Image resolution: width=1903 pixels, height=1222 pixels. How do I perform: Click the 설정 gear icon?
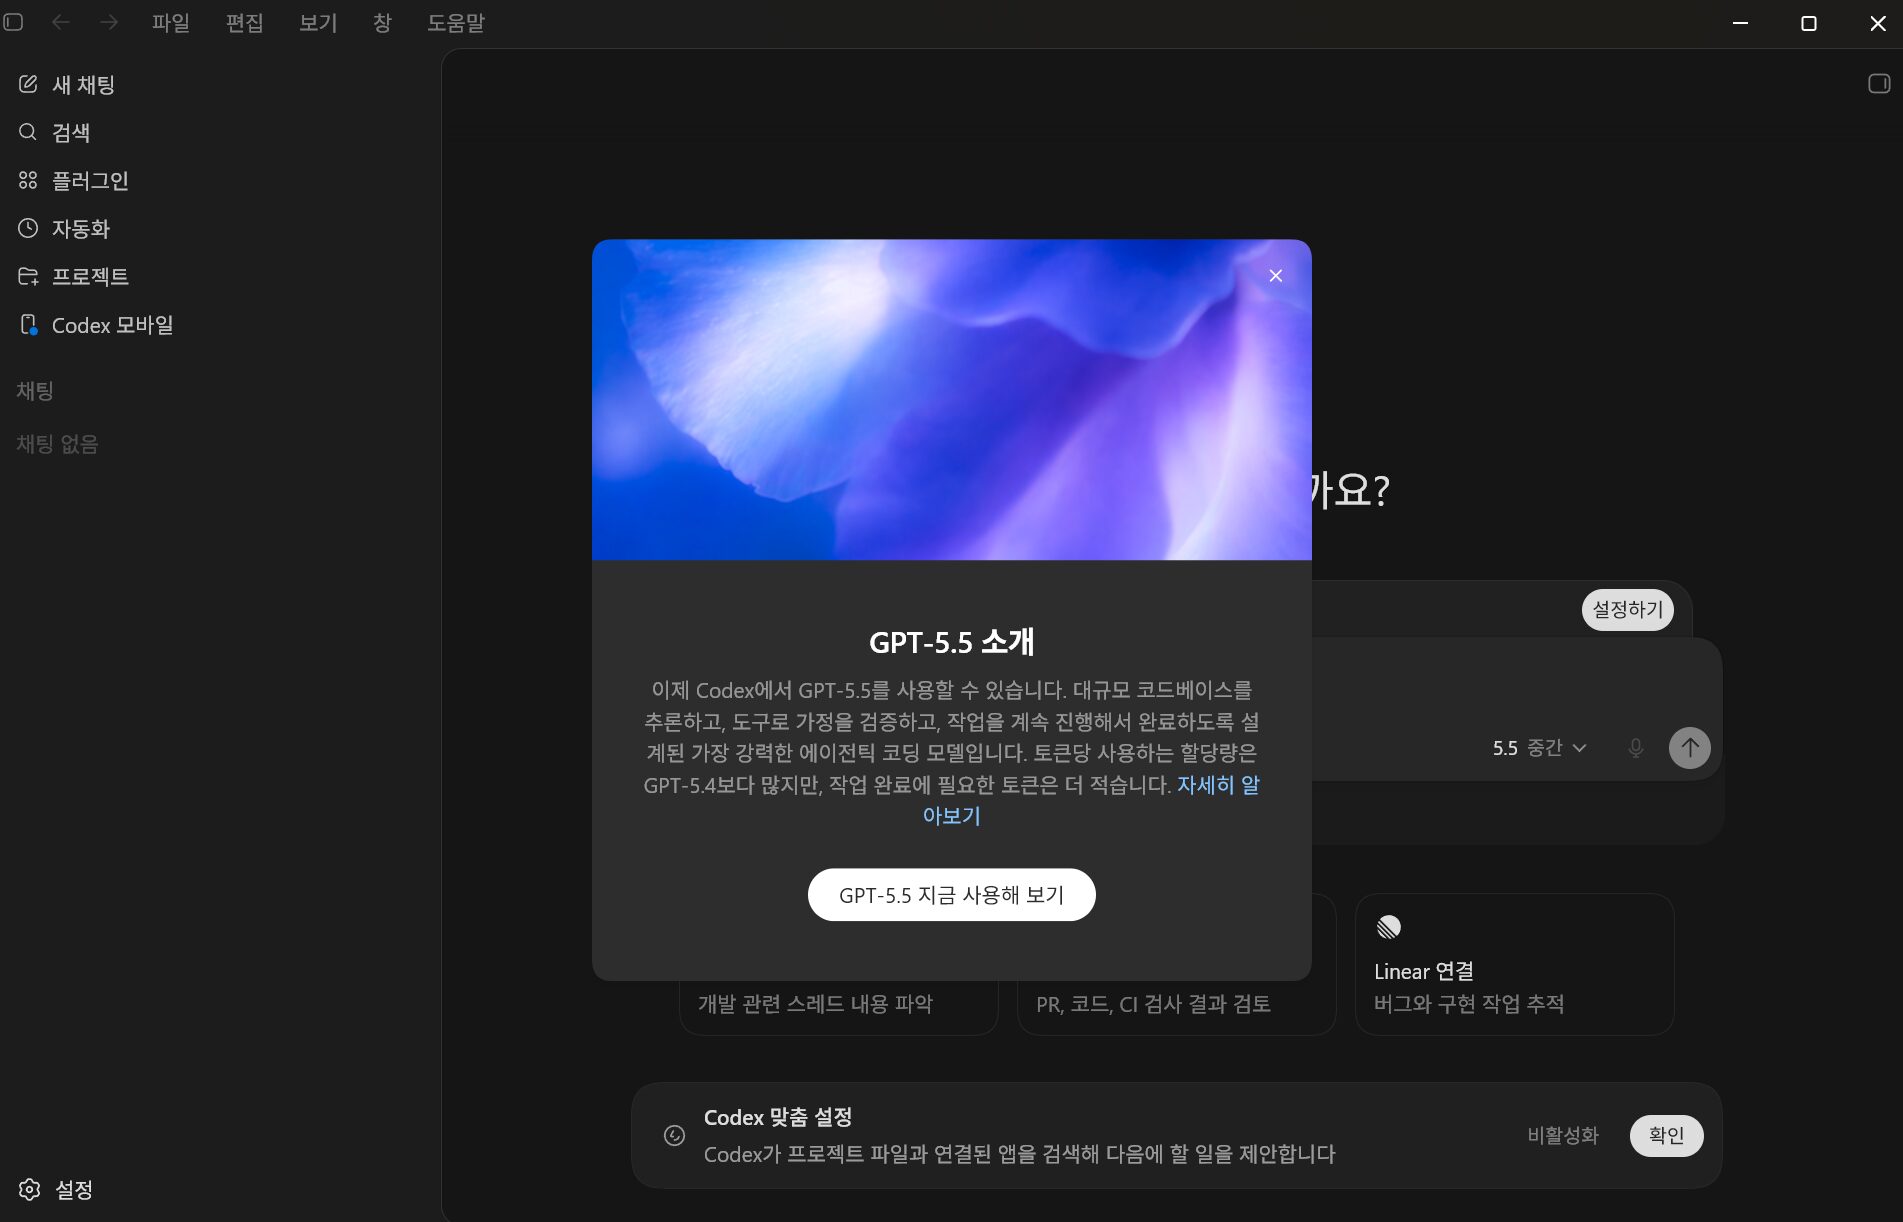click(29, 1189)
